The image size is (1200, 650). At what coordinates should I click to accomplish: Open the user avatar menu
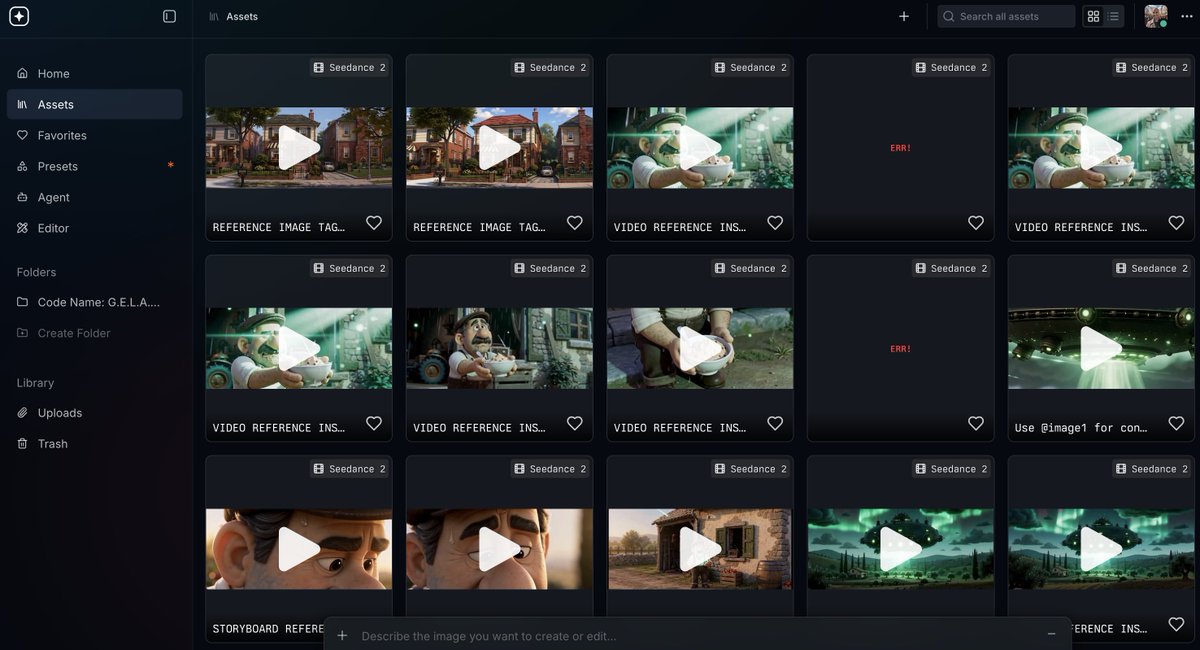pos(1156,16)
